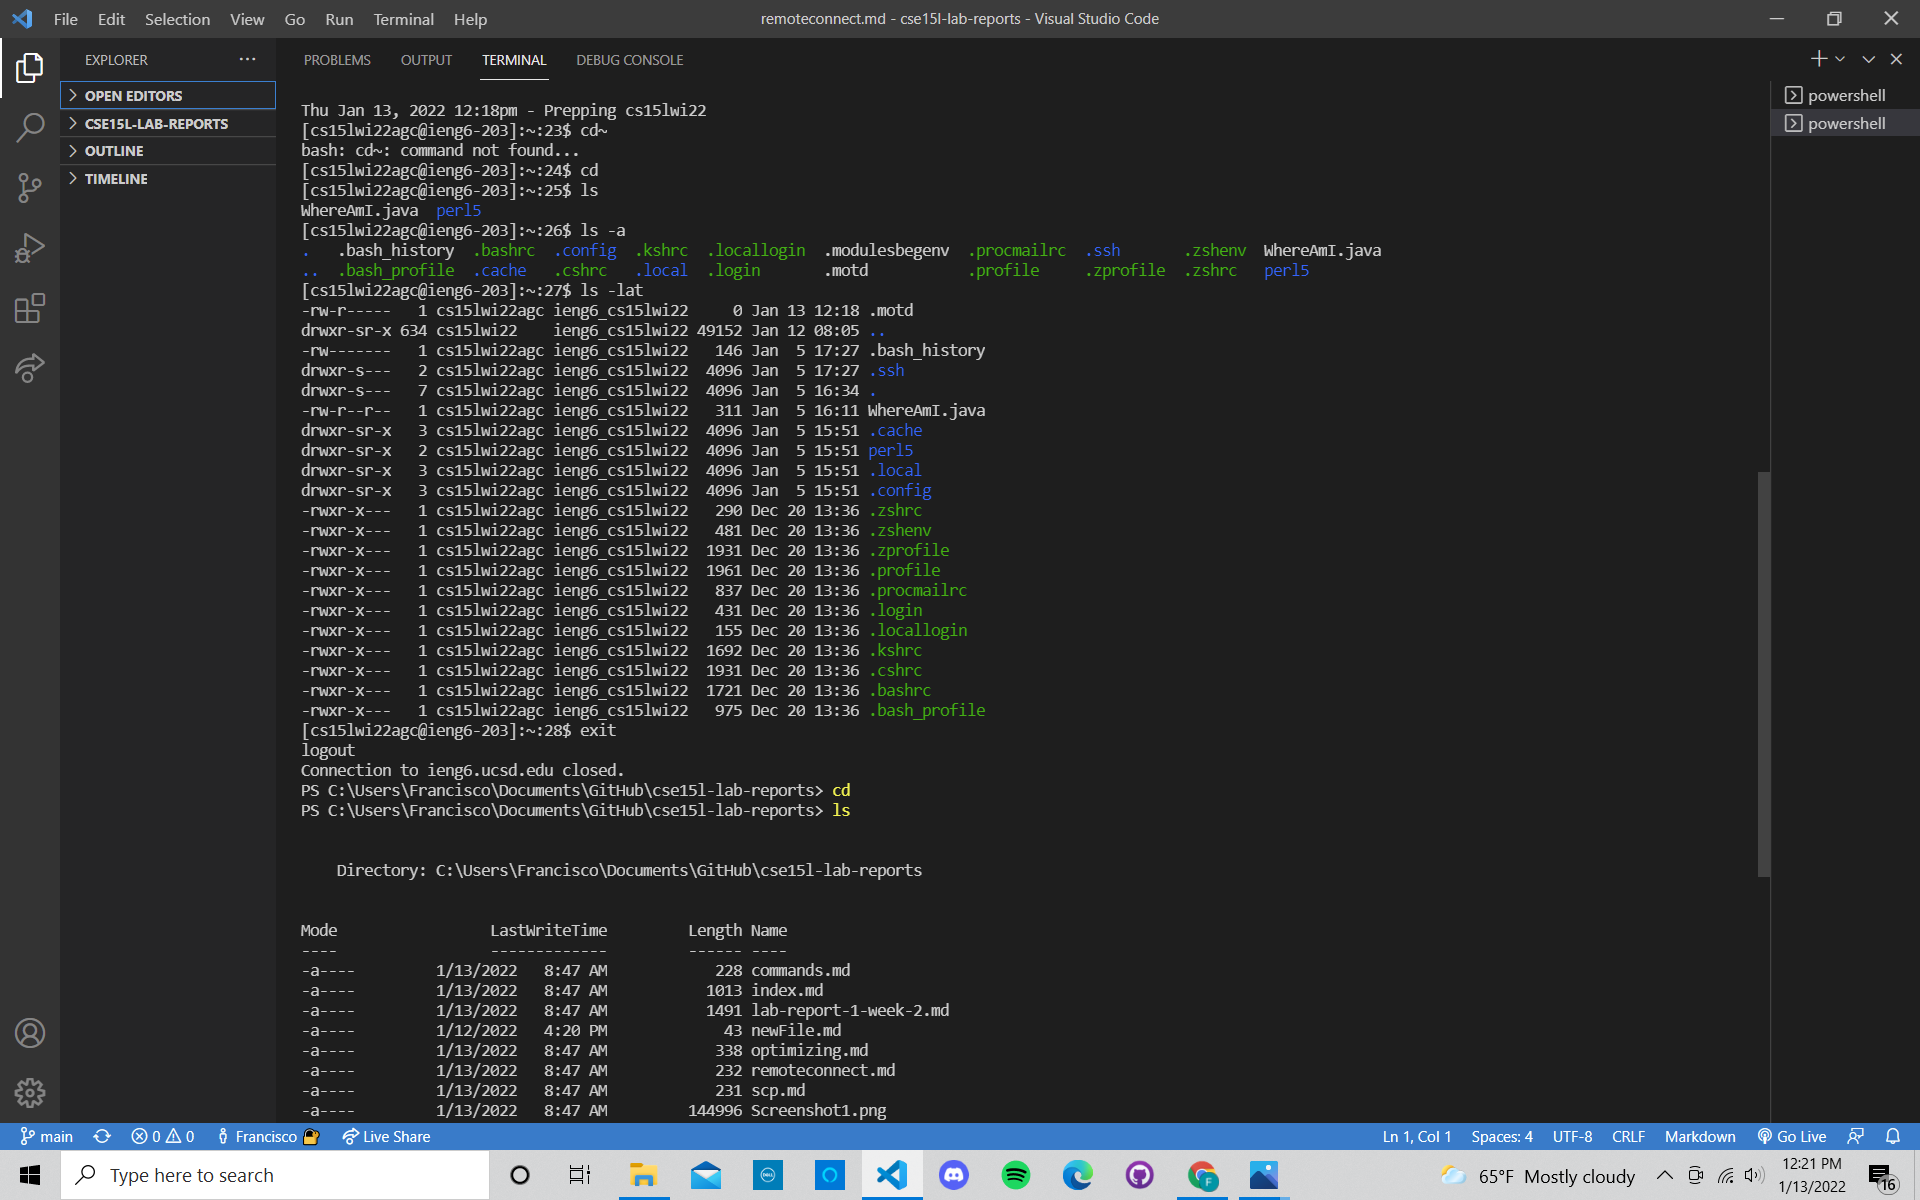Close the terminal panel
1920x1200 pixels.
coord(1896,59)
